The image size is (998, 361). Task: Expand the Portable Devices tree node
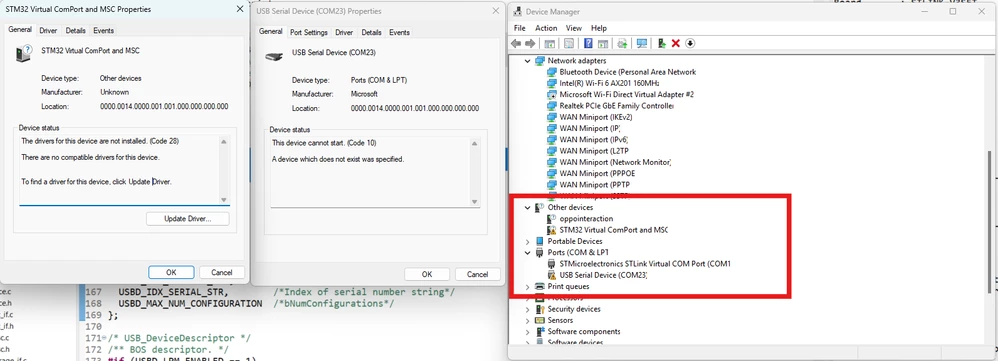point(527,241)
